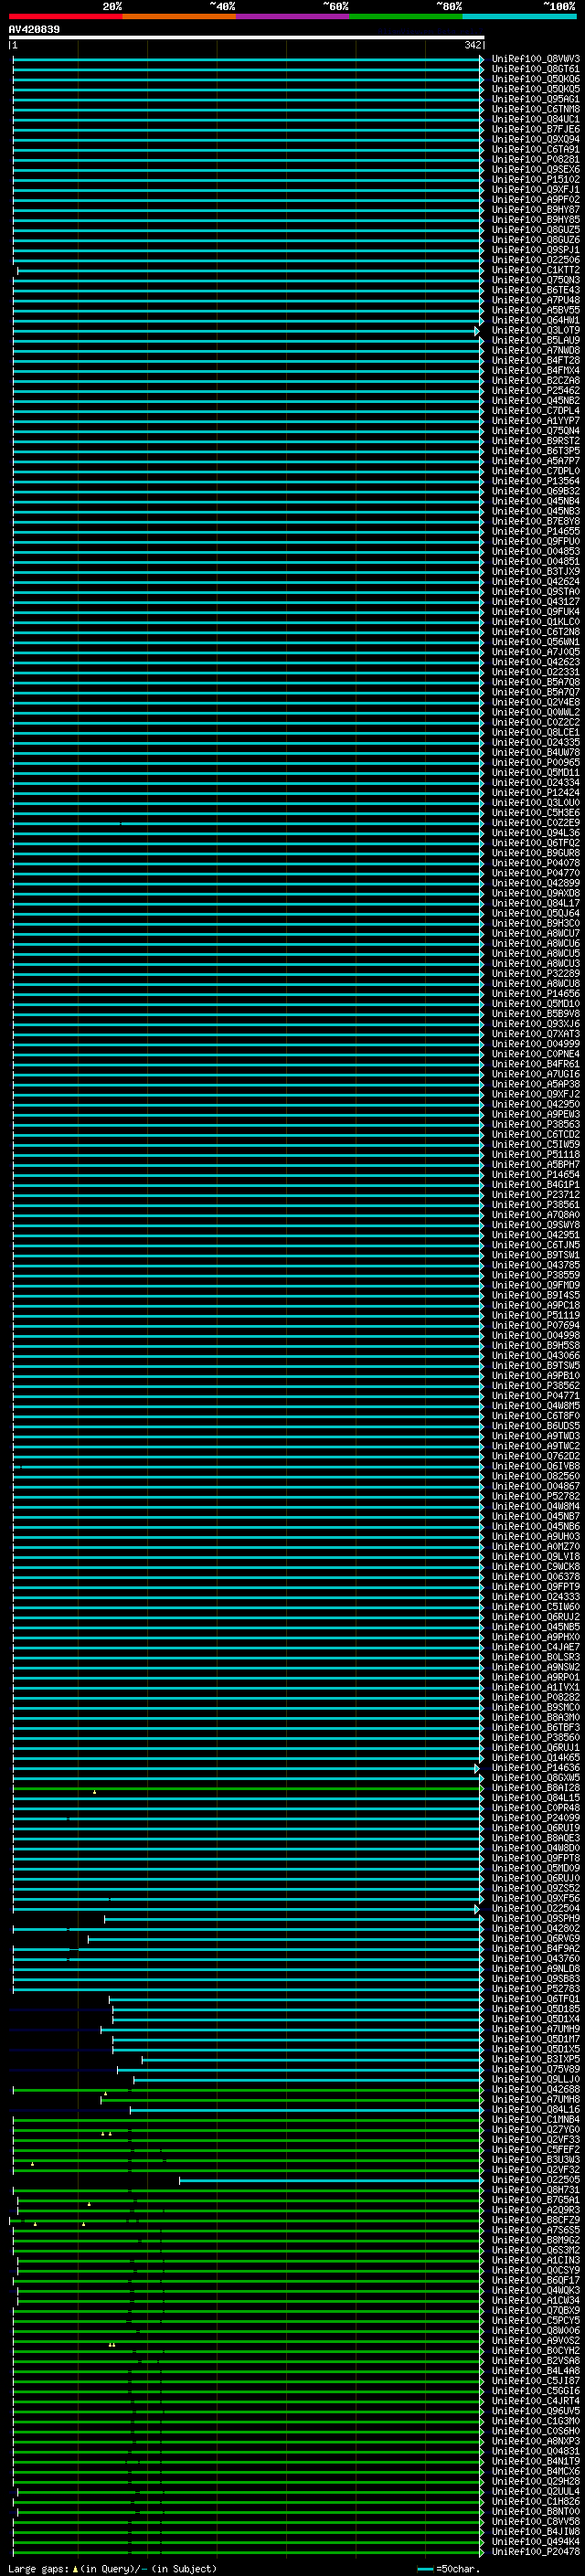Image resolution: width=585 pixels, height=2576 pixels.
Task: Select hit UniRef100_P13564
Action: 535,481
